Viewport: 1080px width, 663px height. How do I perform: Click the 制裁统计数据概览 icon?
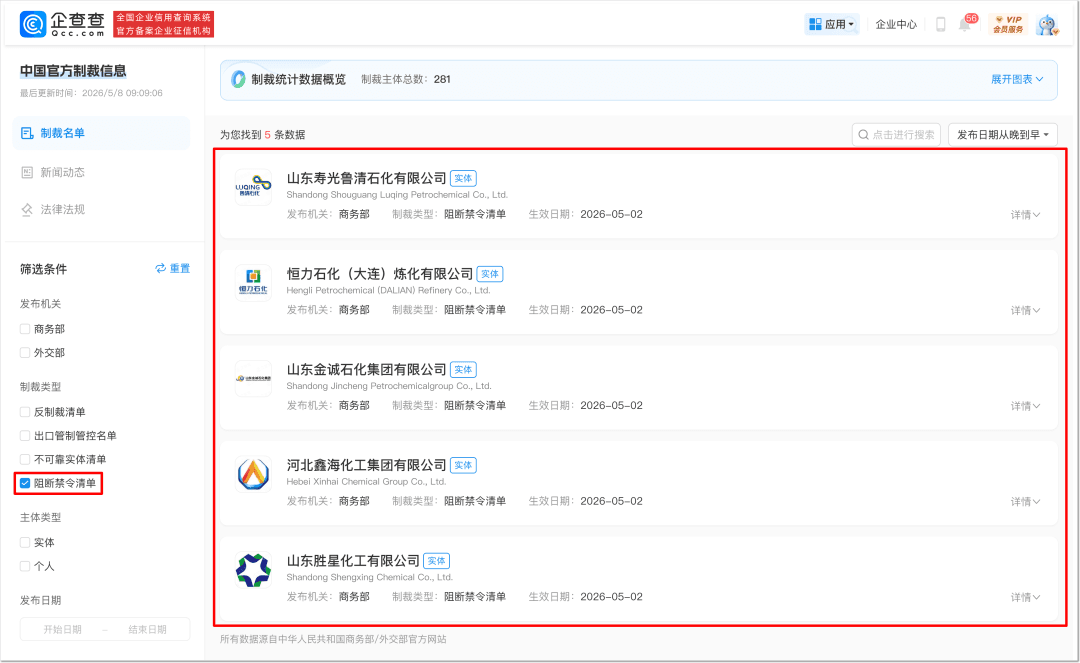coord(238,79)
